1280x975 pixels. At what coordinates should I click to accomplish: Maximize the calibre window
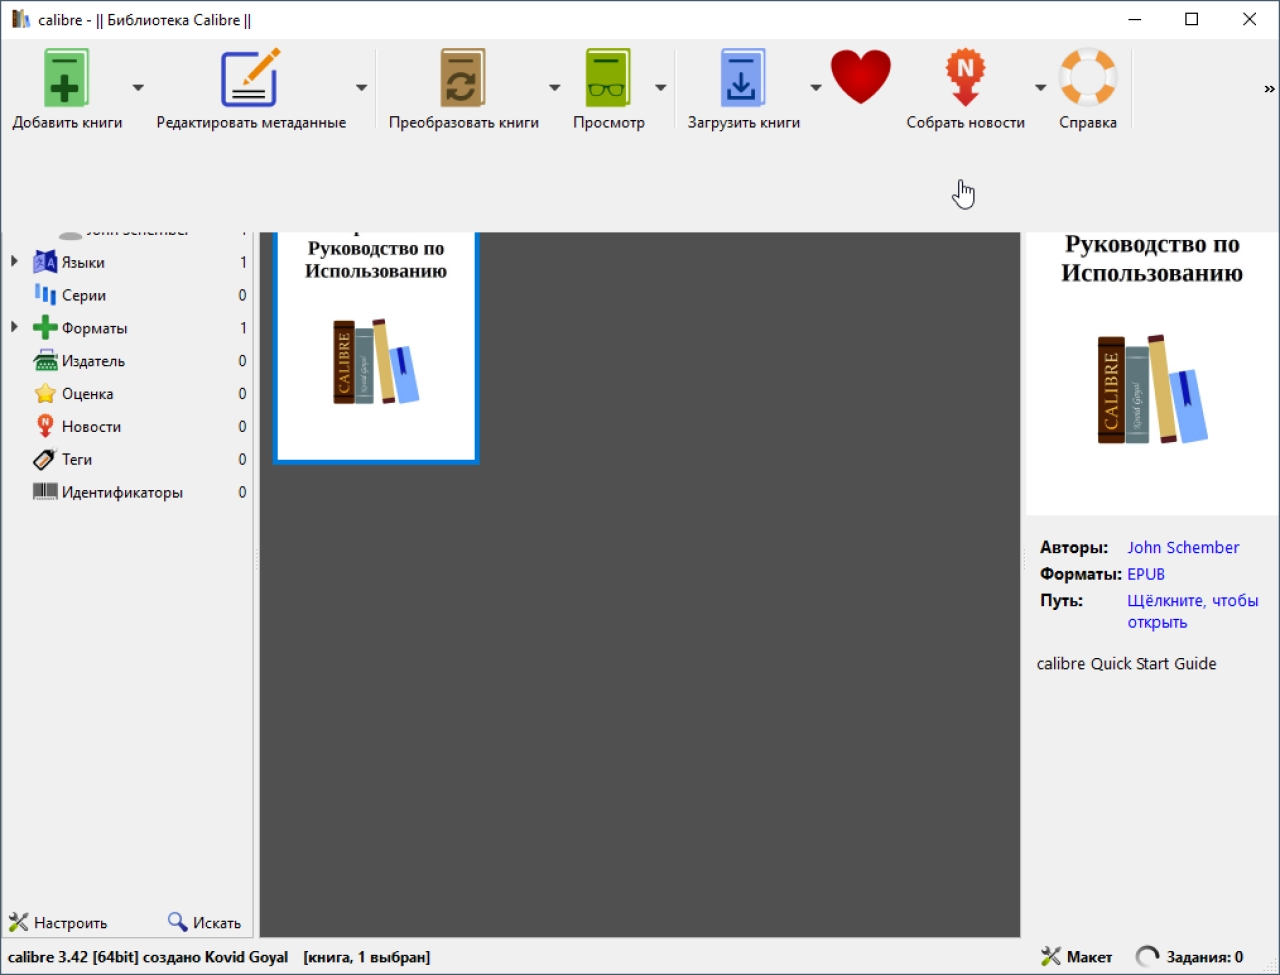pos(1191,19)
